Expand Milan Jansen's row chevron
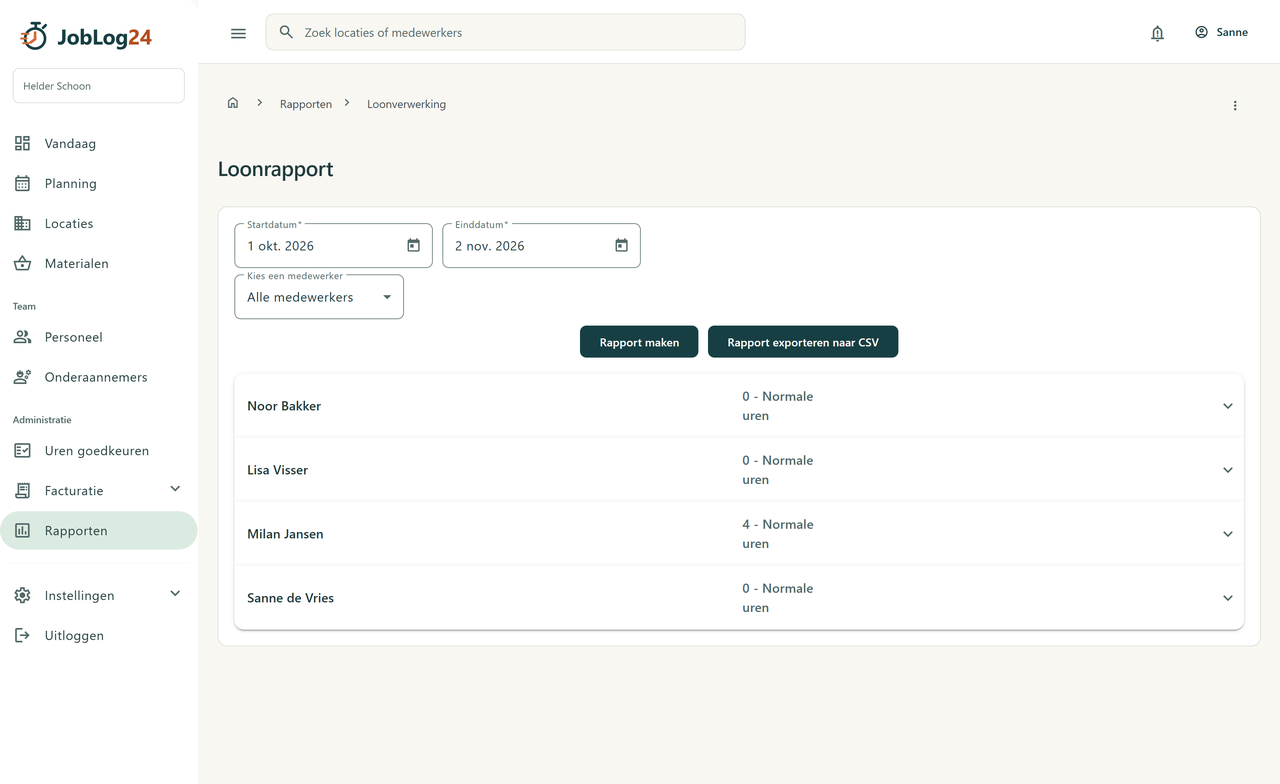 [1228, 534]
